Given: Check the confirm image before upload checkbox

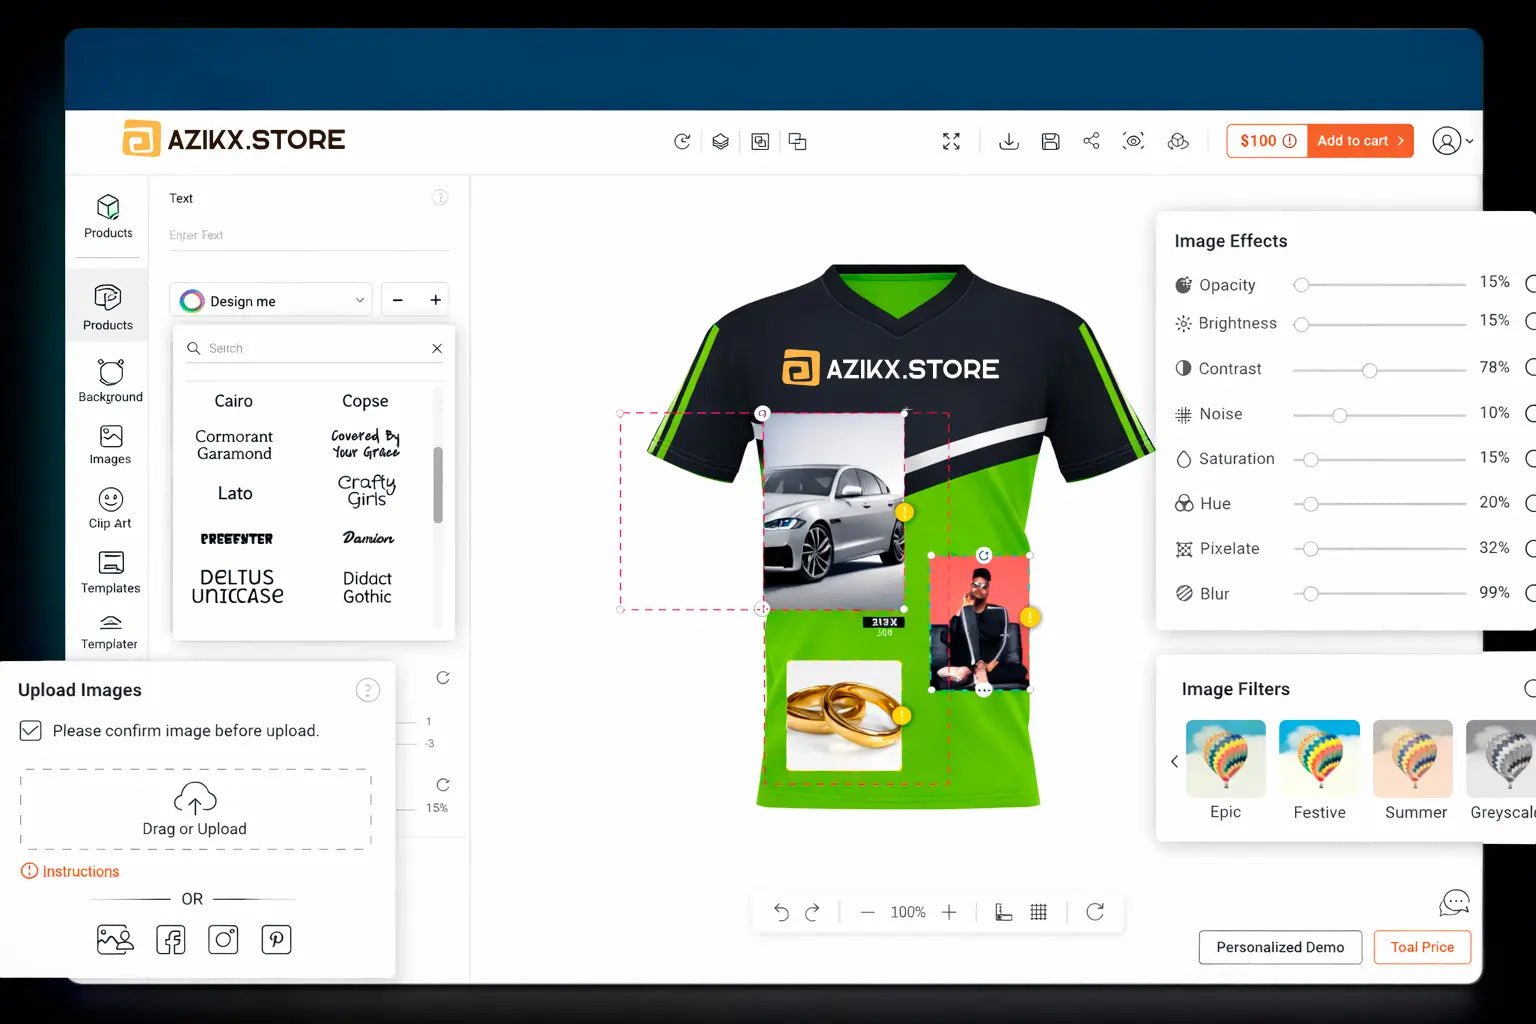Looking at the screenshot, I should point(30,730).
